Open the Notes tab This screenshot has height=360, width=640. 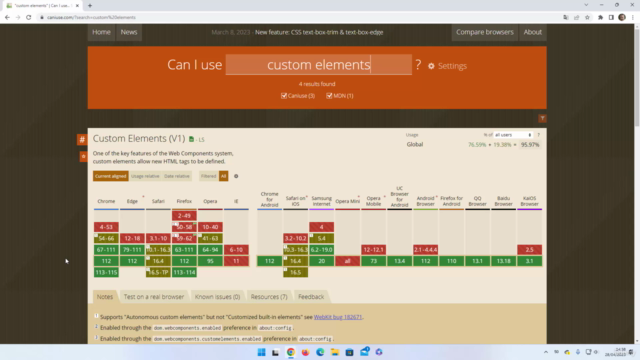105,297
